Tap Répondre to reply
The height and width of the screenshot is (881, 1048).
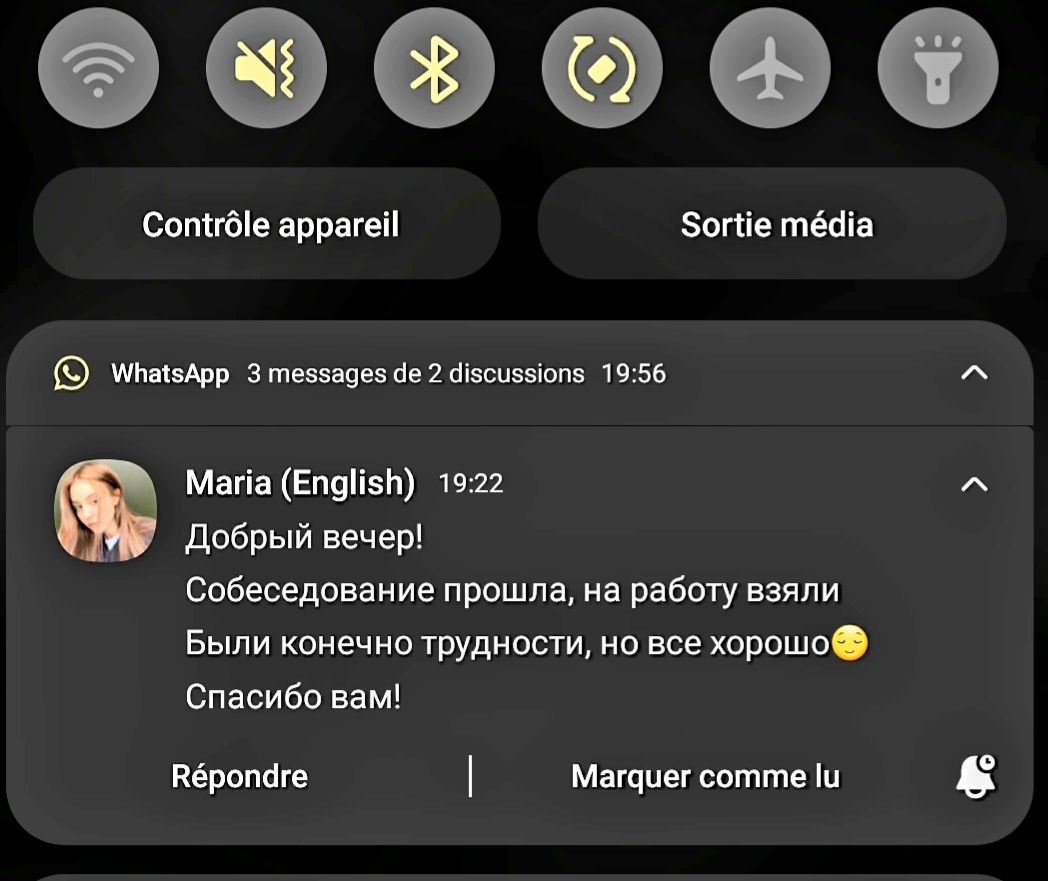pyautogui.click(x=239, y=776)
